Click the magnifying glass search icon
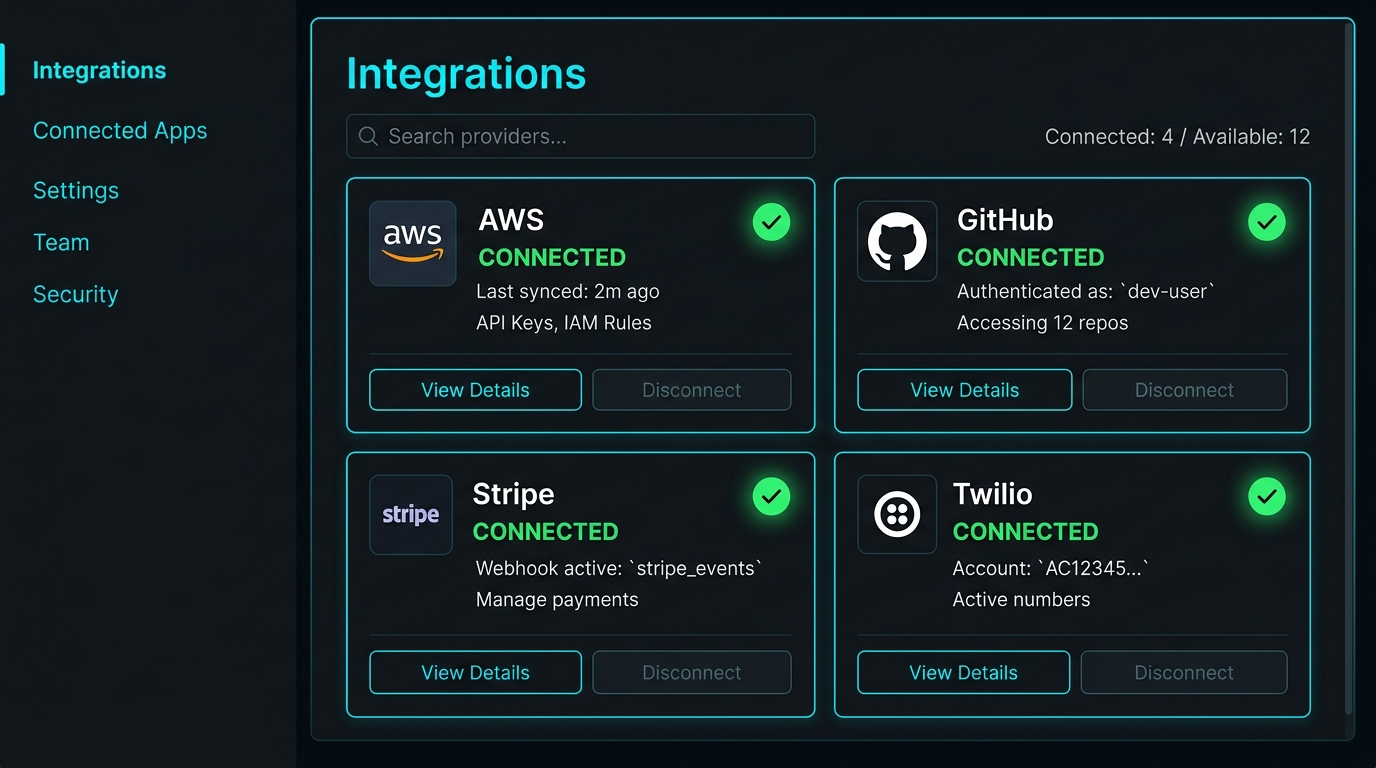1376x768 pixels. pyautogui.click(x=368, y=136)
